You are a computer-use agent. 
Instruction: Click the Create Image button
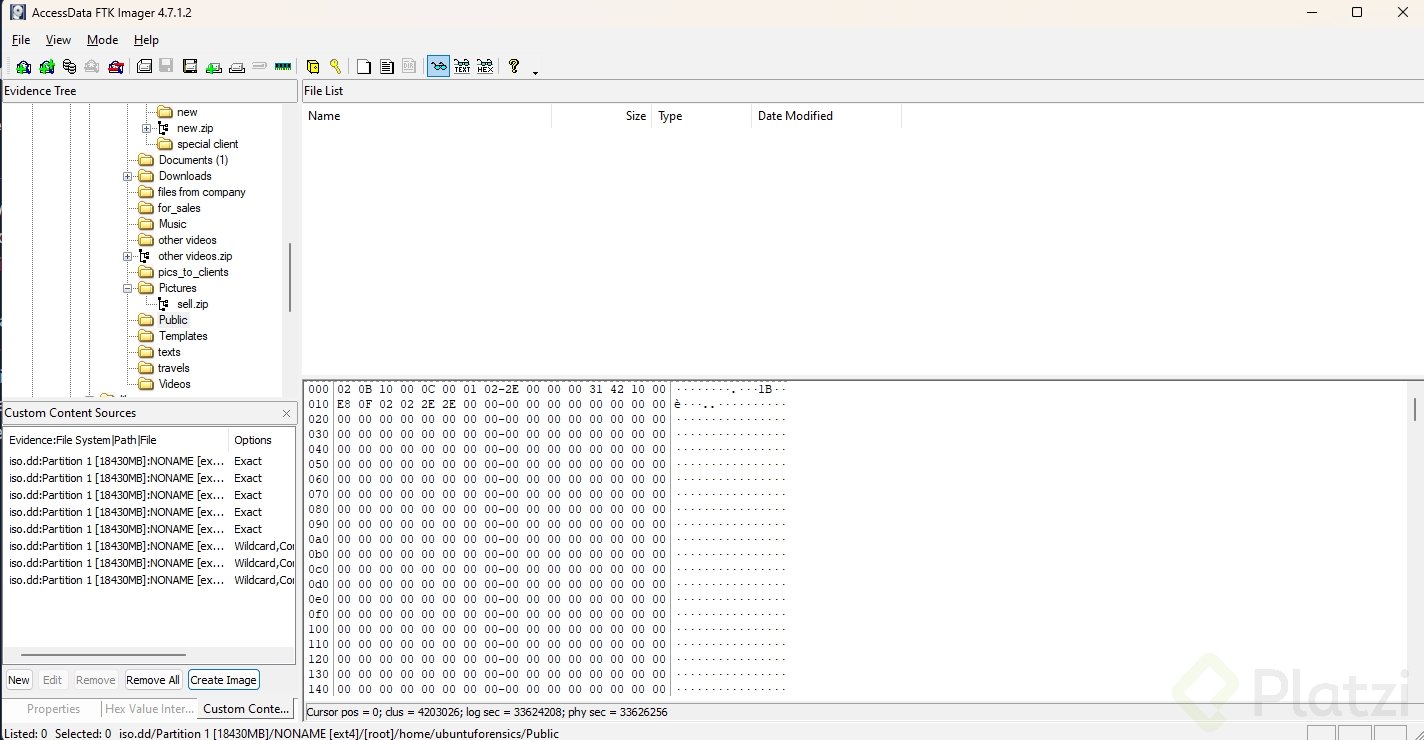click(x=224, y=680)
